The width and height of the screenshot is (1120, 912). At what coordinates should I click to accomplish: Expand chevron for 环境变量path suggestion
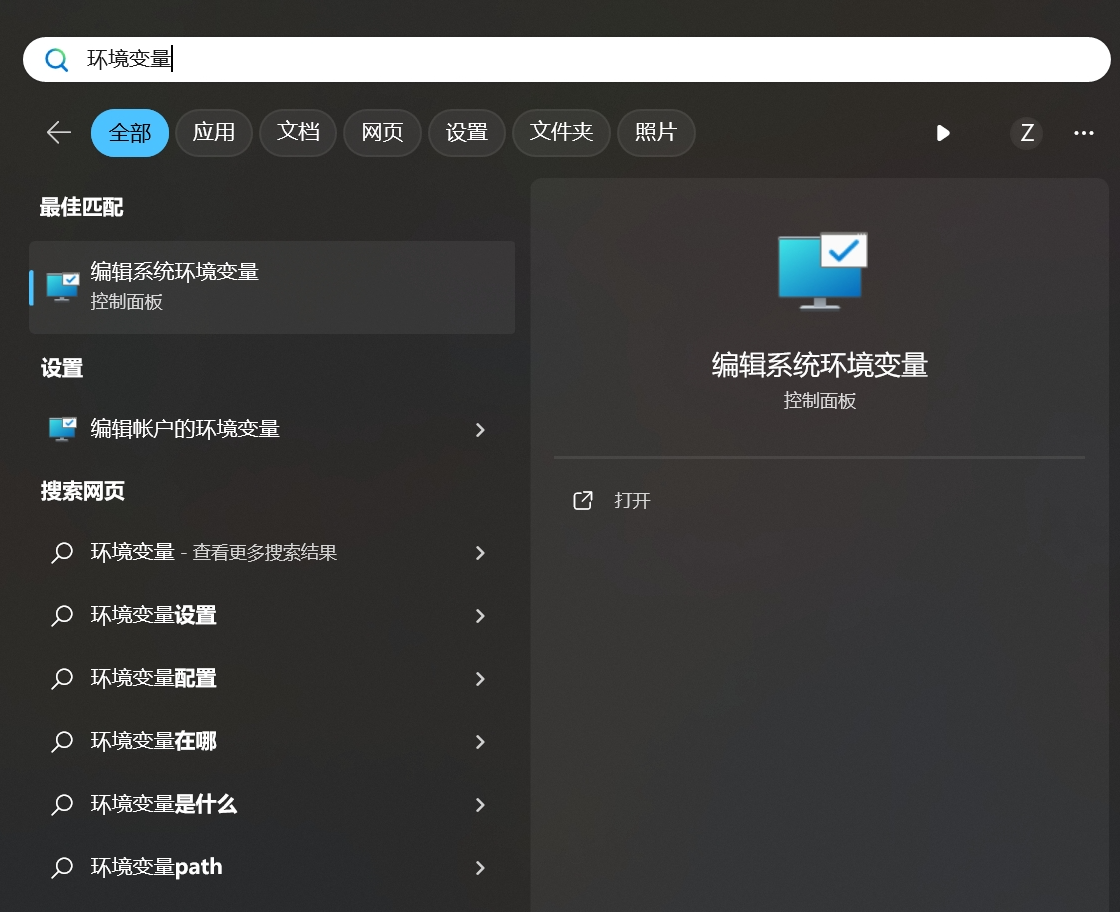click(480, 868)
